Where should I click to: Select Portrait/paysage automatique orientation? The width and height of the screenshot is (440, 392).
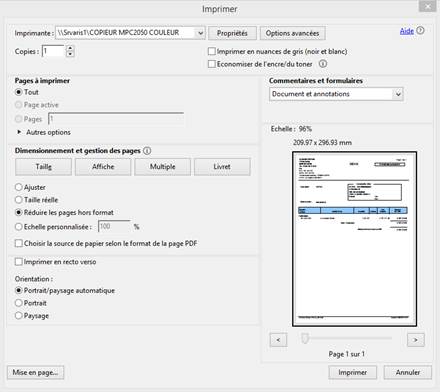click(x=19, y=290)
